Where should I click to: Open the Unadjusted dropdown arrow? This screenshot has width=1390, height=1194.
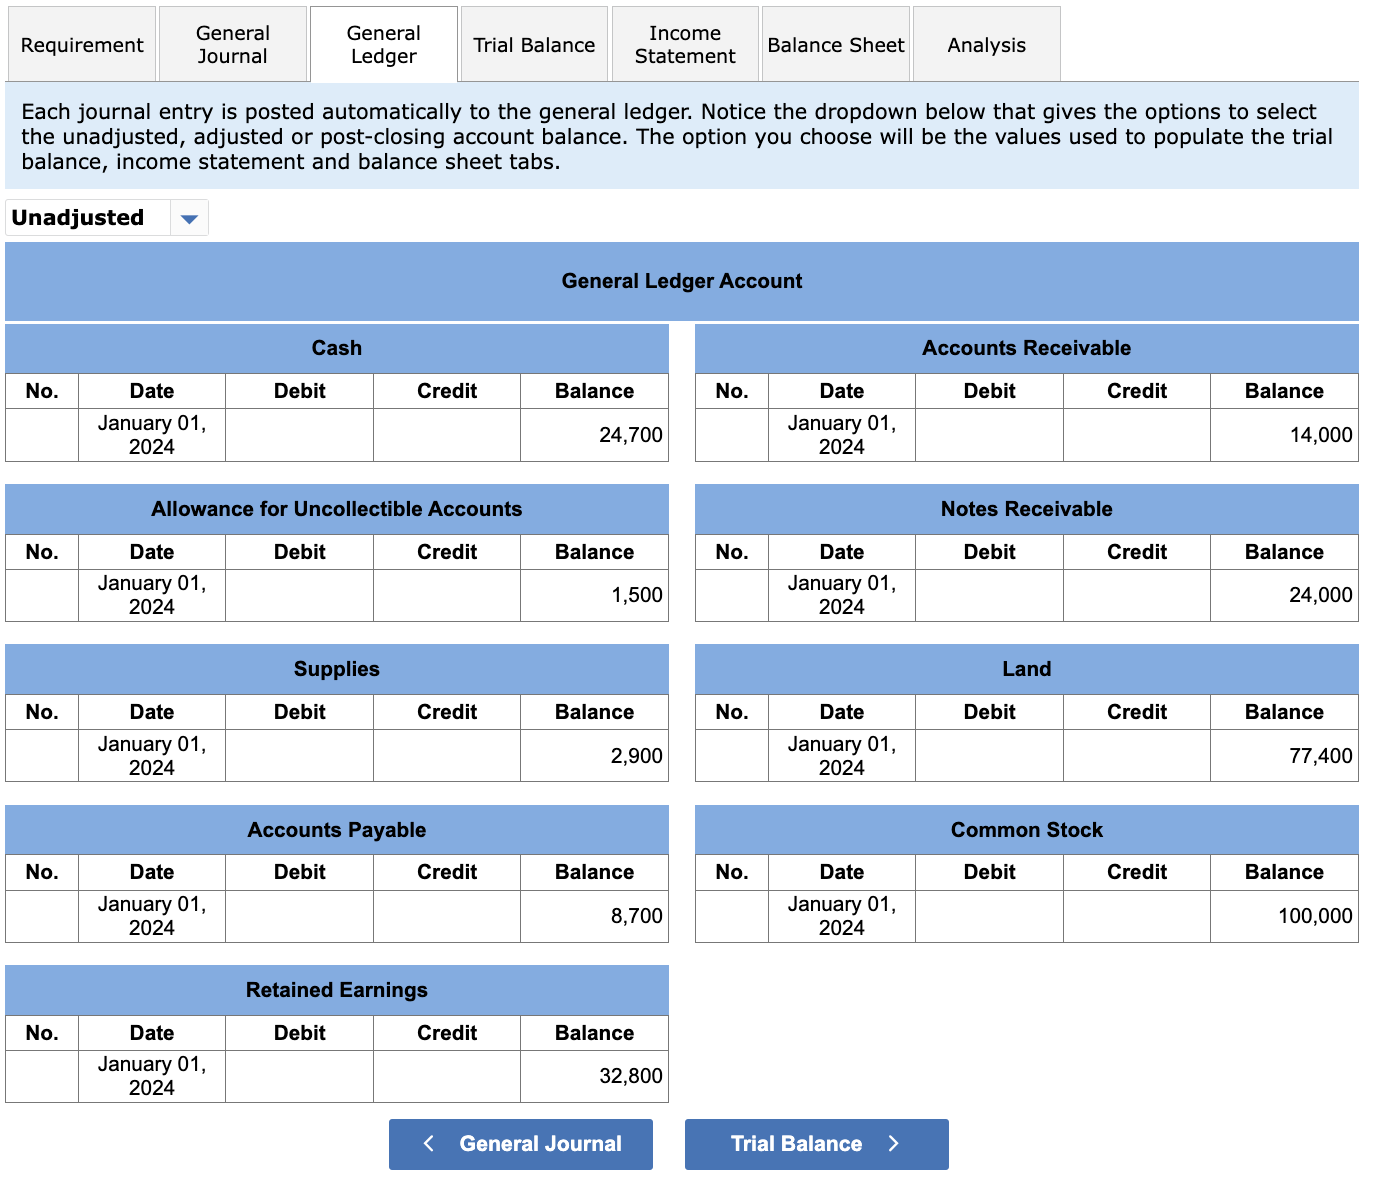point(189,218)
